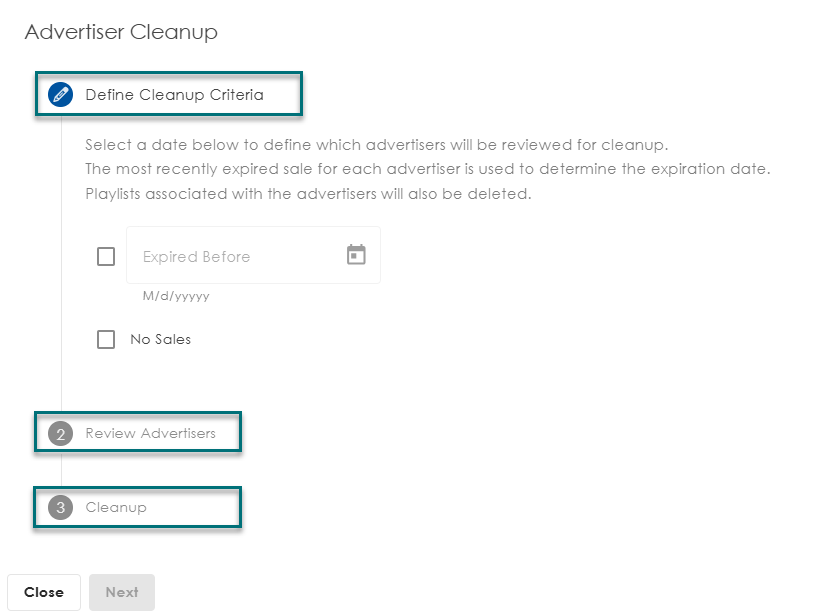Viewport: 813px width, 616px height.
Task: Enable the Expired Before checkbox
Action: (x=106, y=257)
